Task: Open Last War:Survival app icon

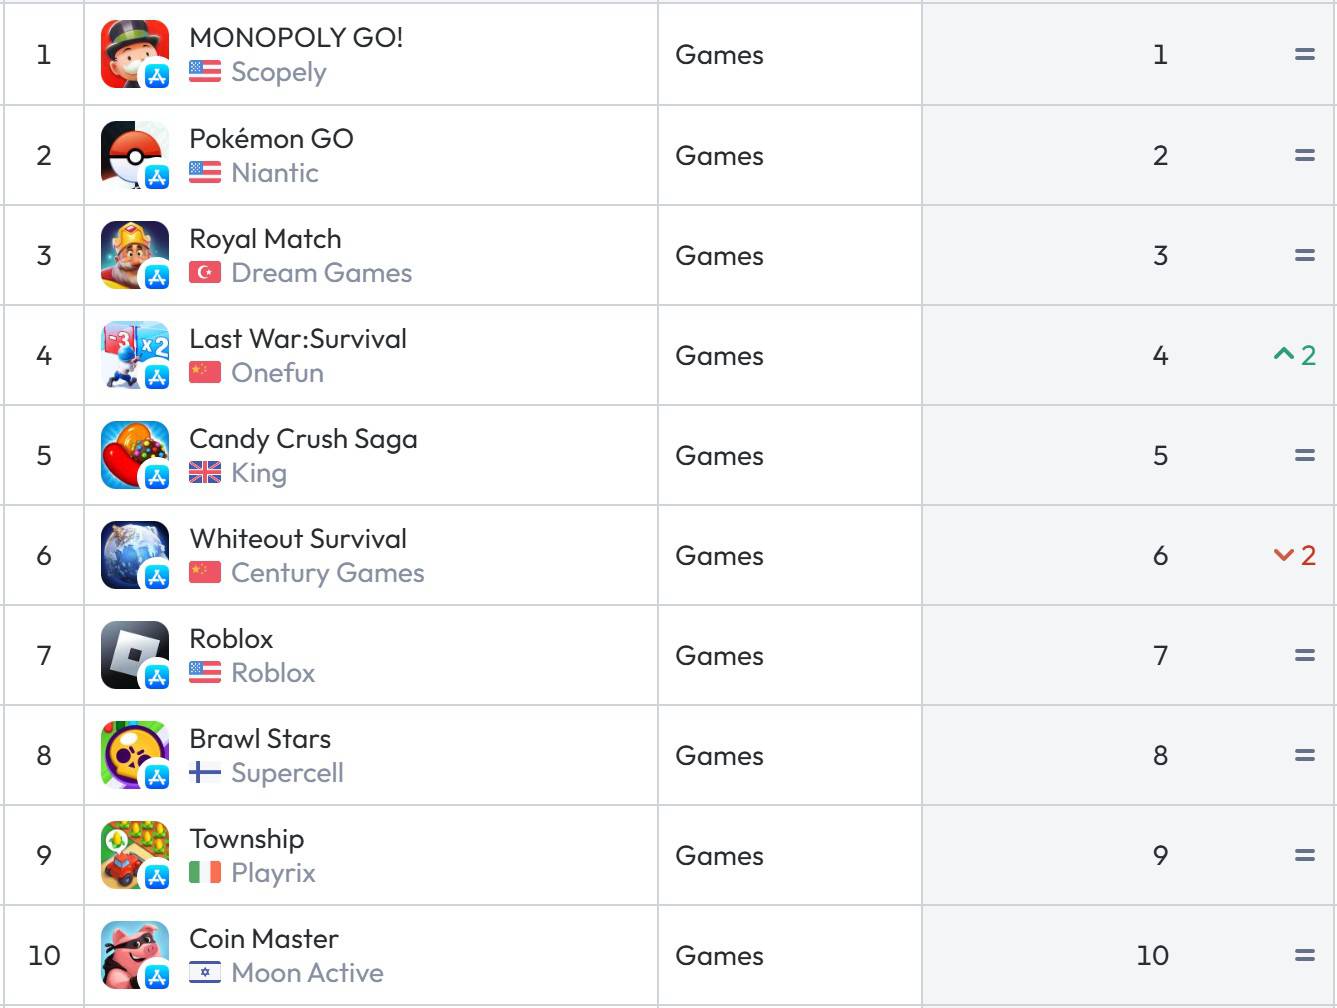Action: (x=135, y=355)
